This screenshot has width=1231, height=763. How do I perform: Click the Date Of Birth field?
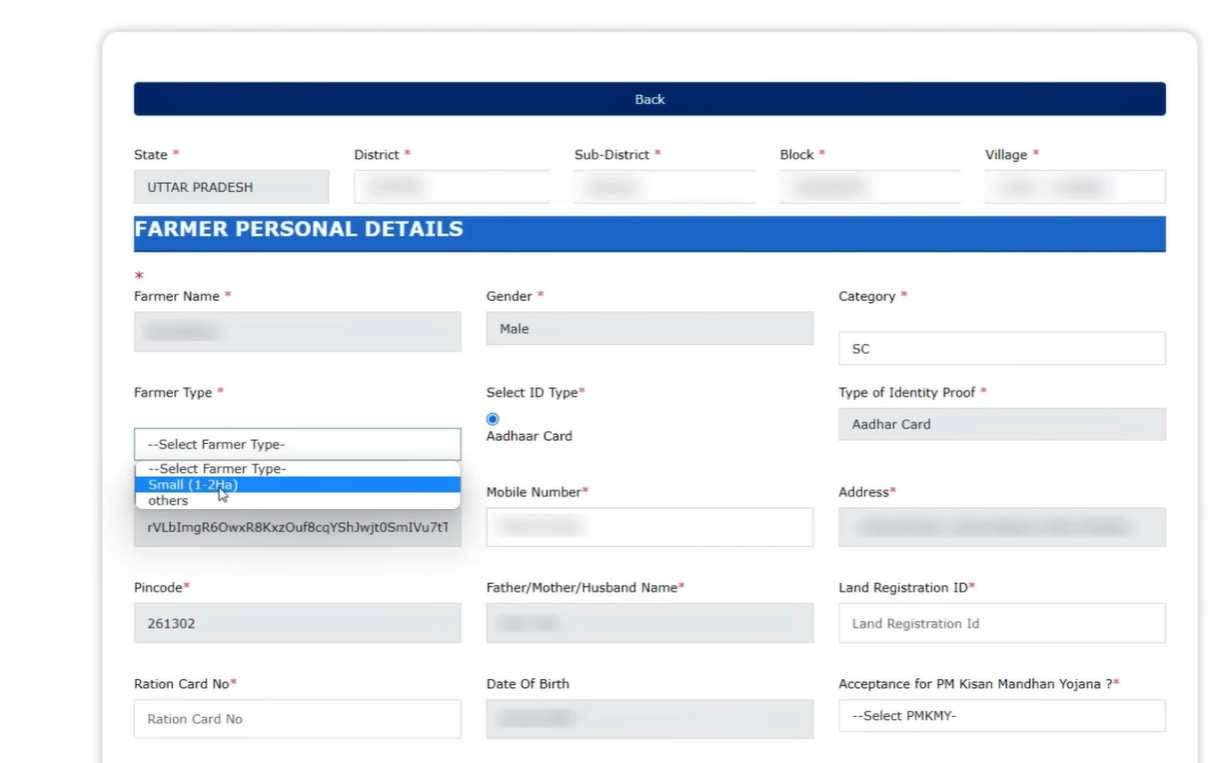649,718
